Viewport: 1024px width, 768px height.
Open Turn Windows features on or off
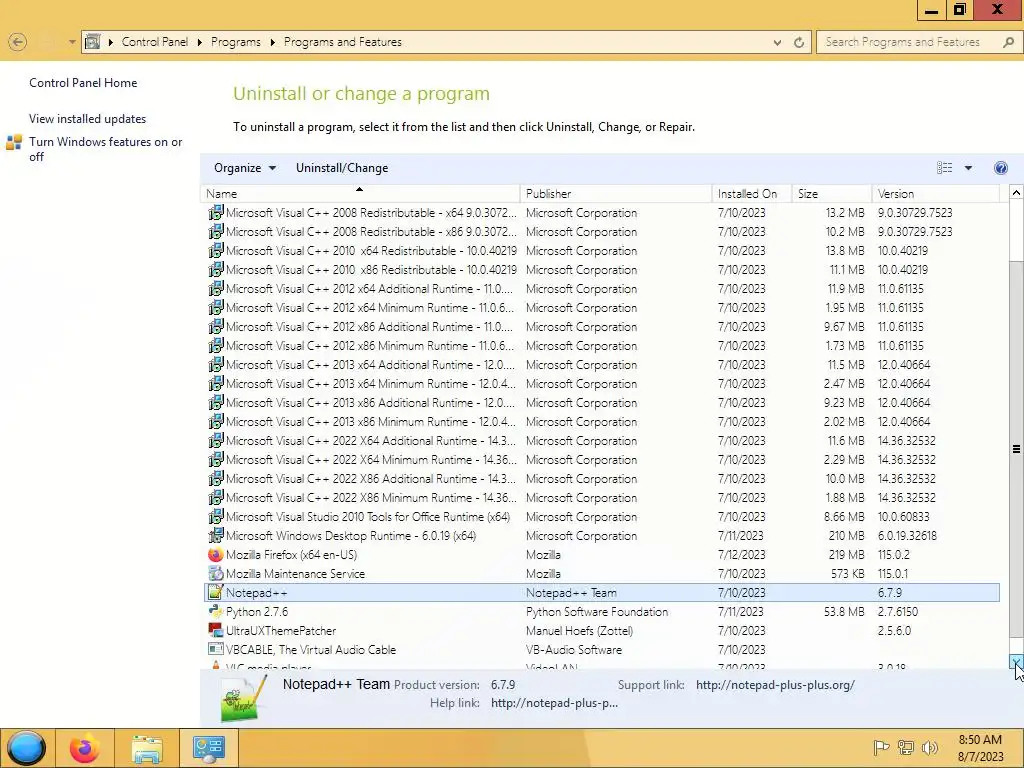pyautogui.click(x=106, y=149)
